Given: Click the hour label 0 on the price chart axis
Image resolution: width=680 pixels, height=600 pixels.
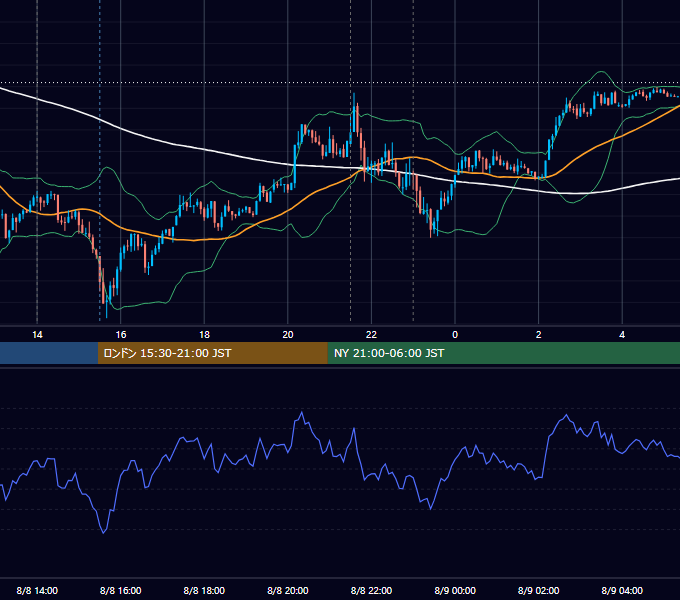Looking at the screenshot, I should [x=455, y=335].
